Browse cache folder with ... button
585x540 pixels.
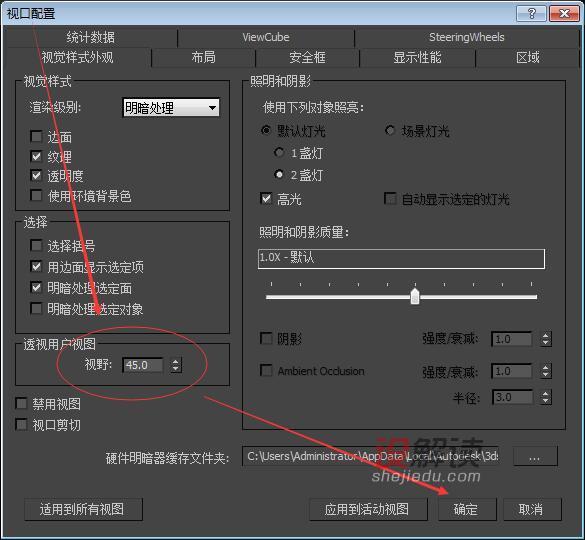point(535,456)
